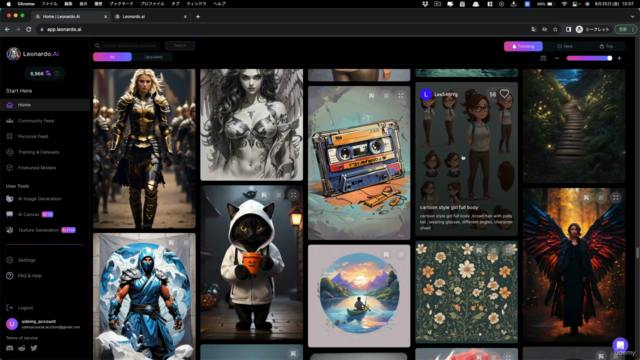Screen dimensions: 640x360
Task: Open Settings in sidebar
Action: [x=27, y=260]
